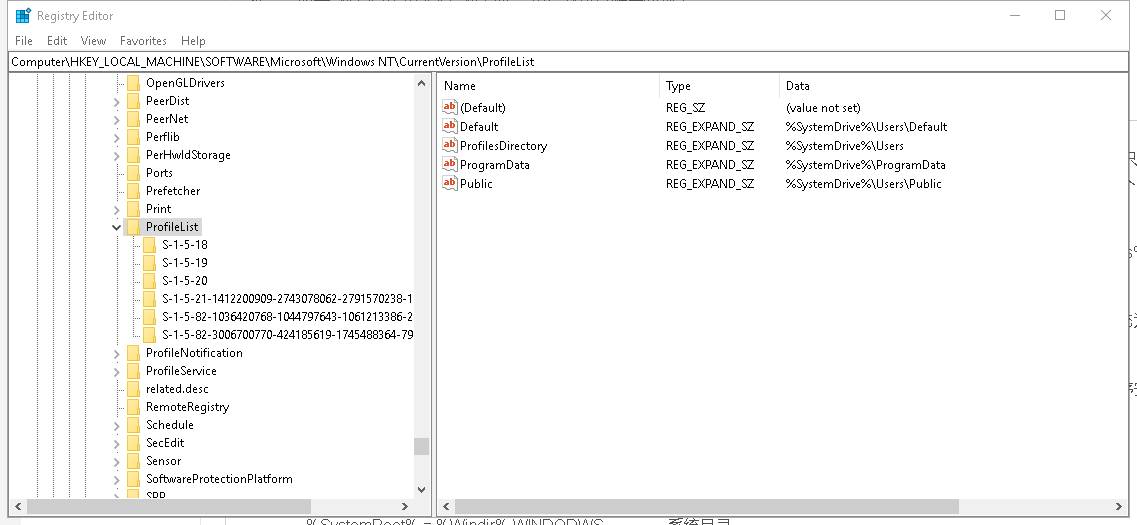Expand the PeerNet key
The height and width of the screenshot is (525, 1137).
[117, 120]
